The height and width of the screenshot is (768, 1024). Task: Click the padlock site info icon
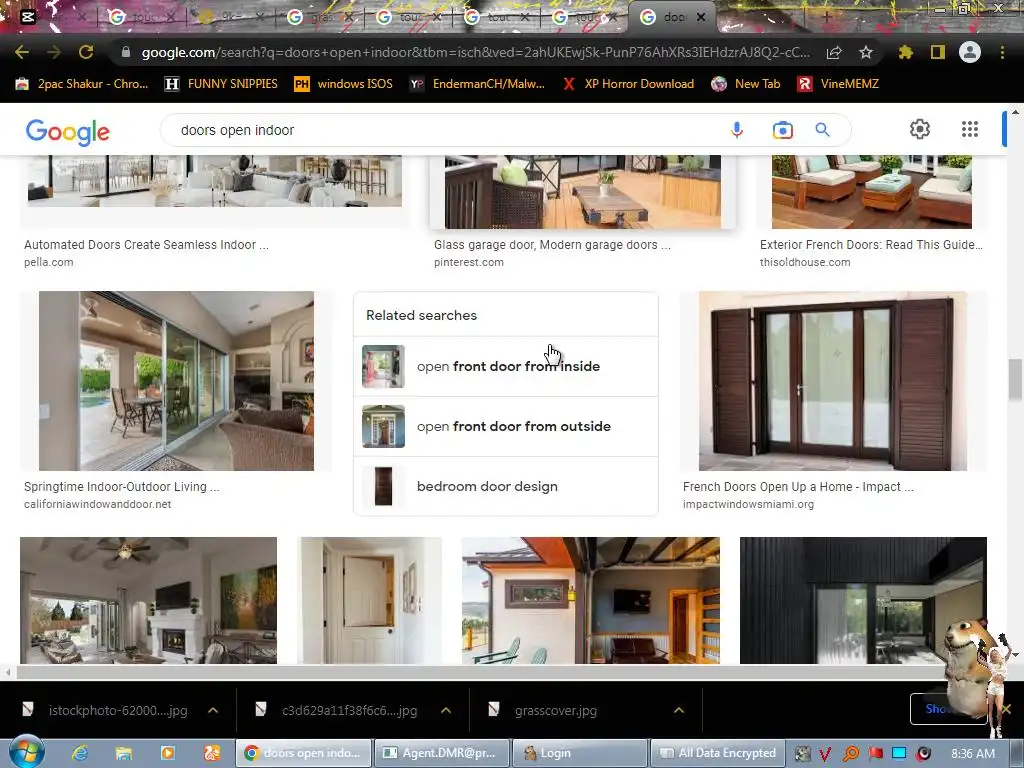[126, 52]
